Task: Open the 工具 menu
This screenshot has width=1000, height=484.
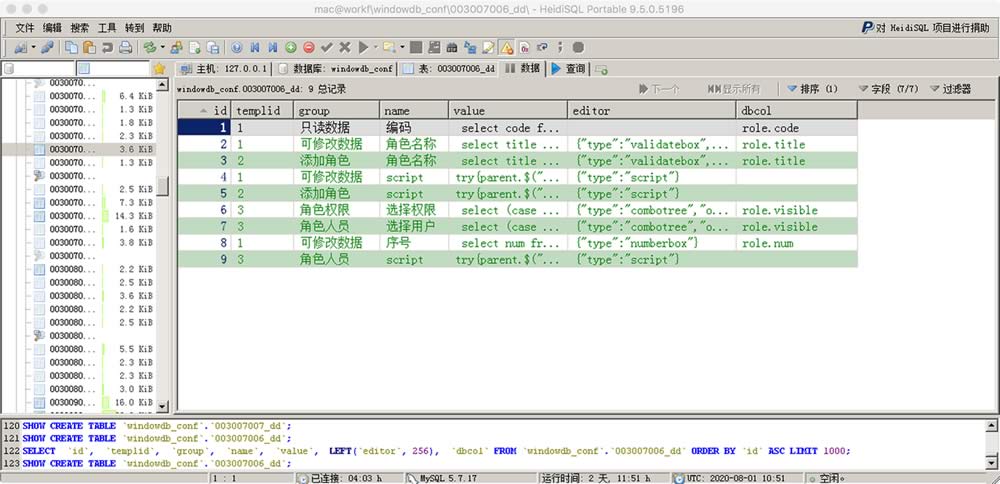Action: click(x=107, y=28)
